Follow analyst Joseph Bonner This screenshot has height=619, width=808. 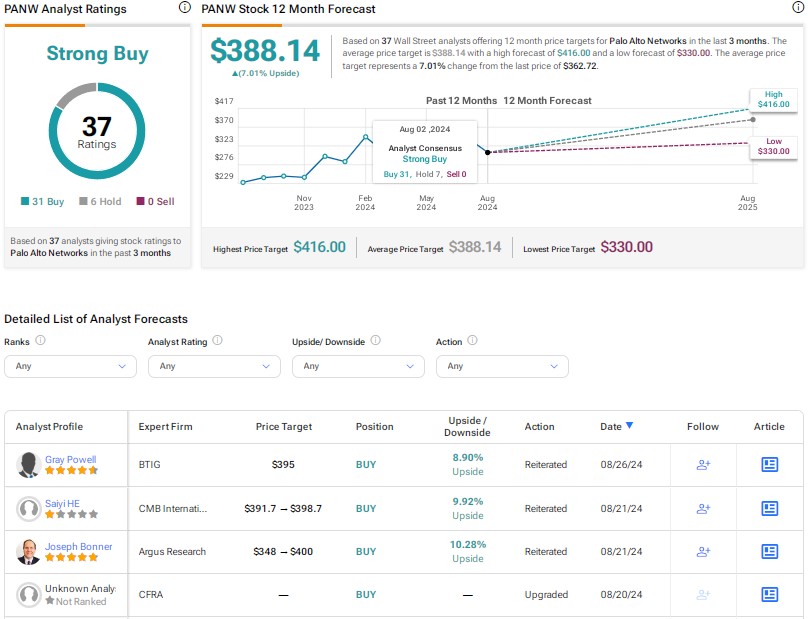click(x=703, y=551)
